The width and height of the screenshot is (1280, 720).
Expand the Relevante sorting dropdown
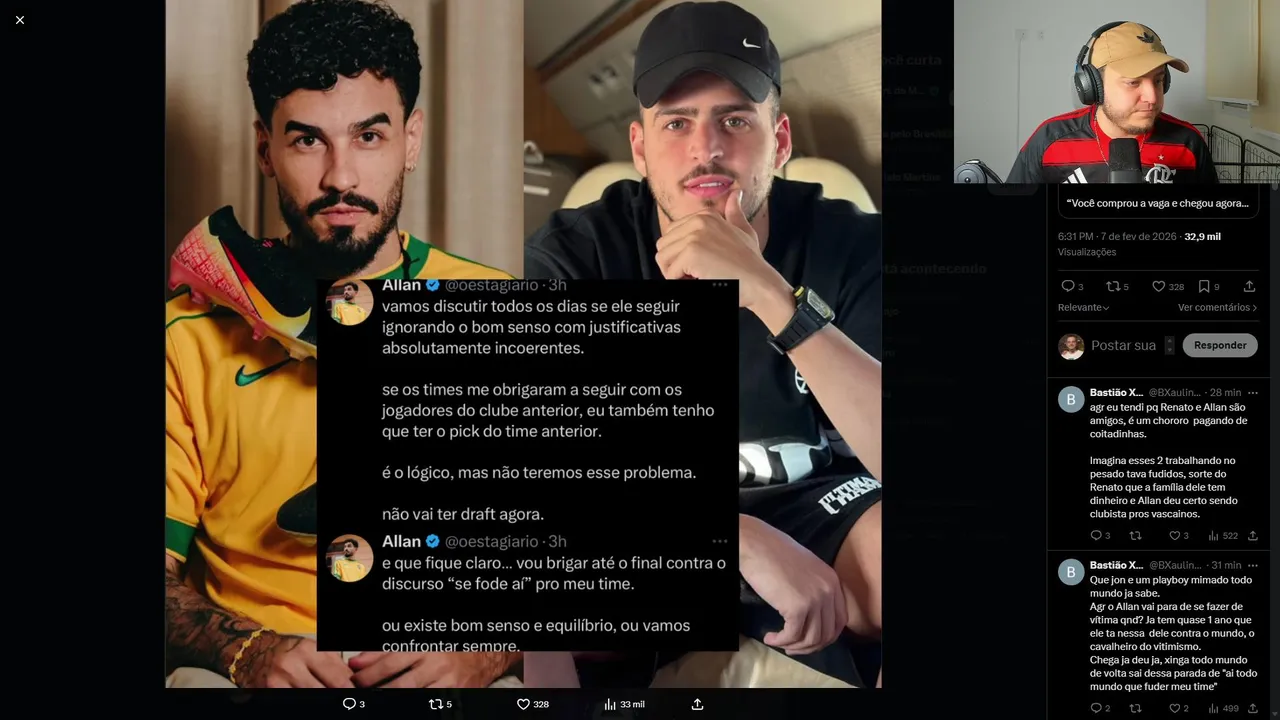pyautogui.click(x=1083, y=307)
